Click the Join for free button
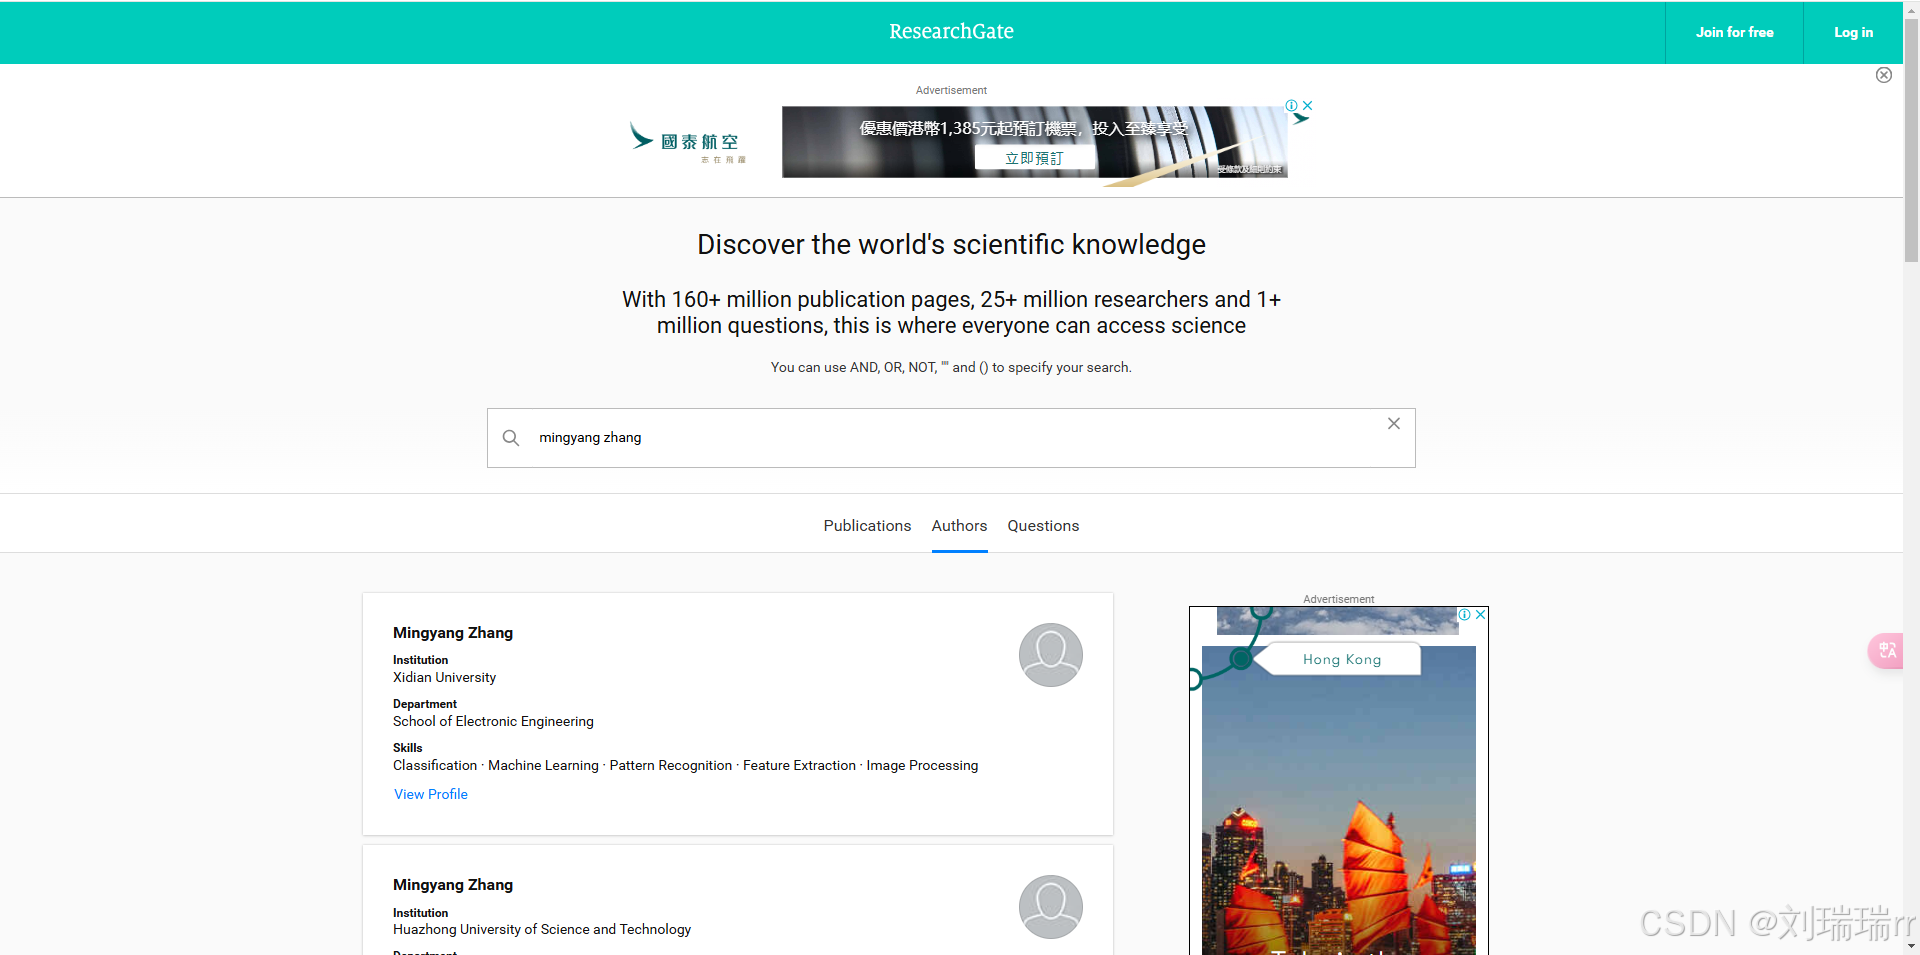 pos(1734,33)
